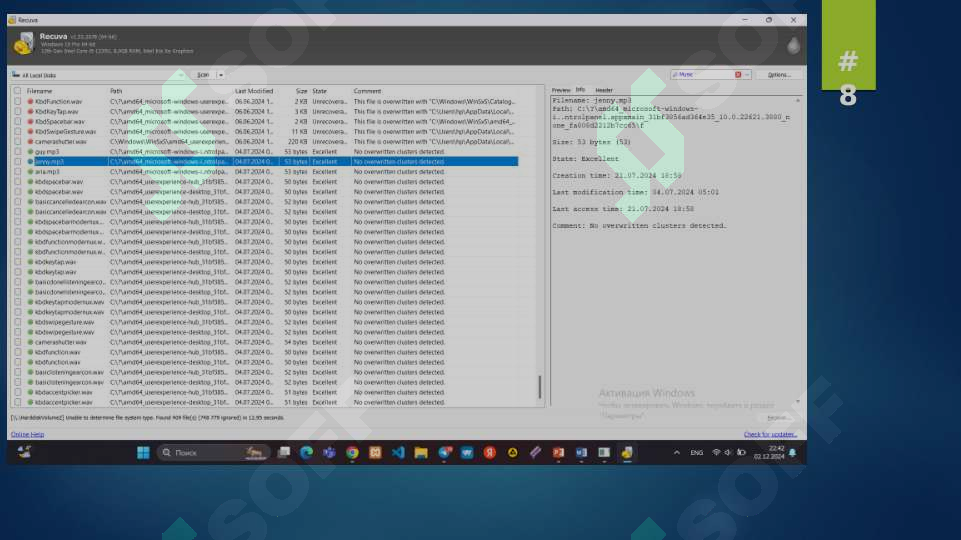Click the status dot of highlighted jenny.mp3 row
The image size is (961, 540).
point(30,162)
